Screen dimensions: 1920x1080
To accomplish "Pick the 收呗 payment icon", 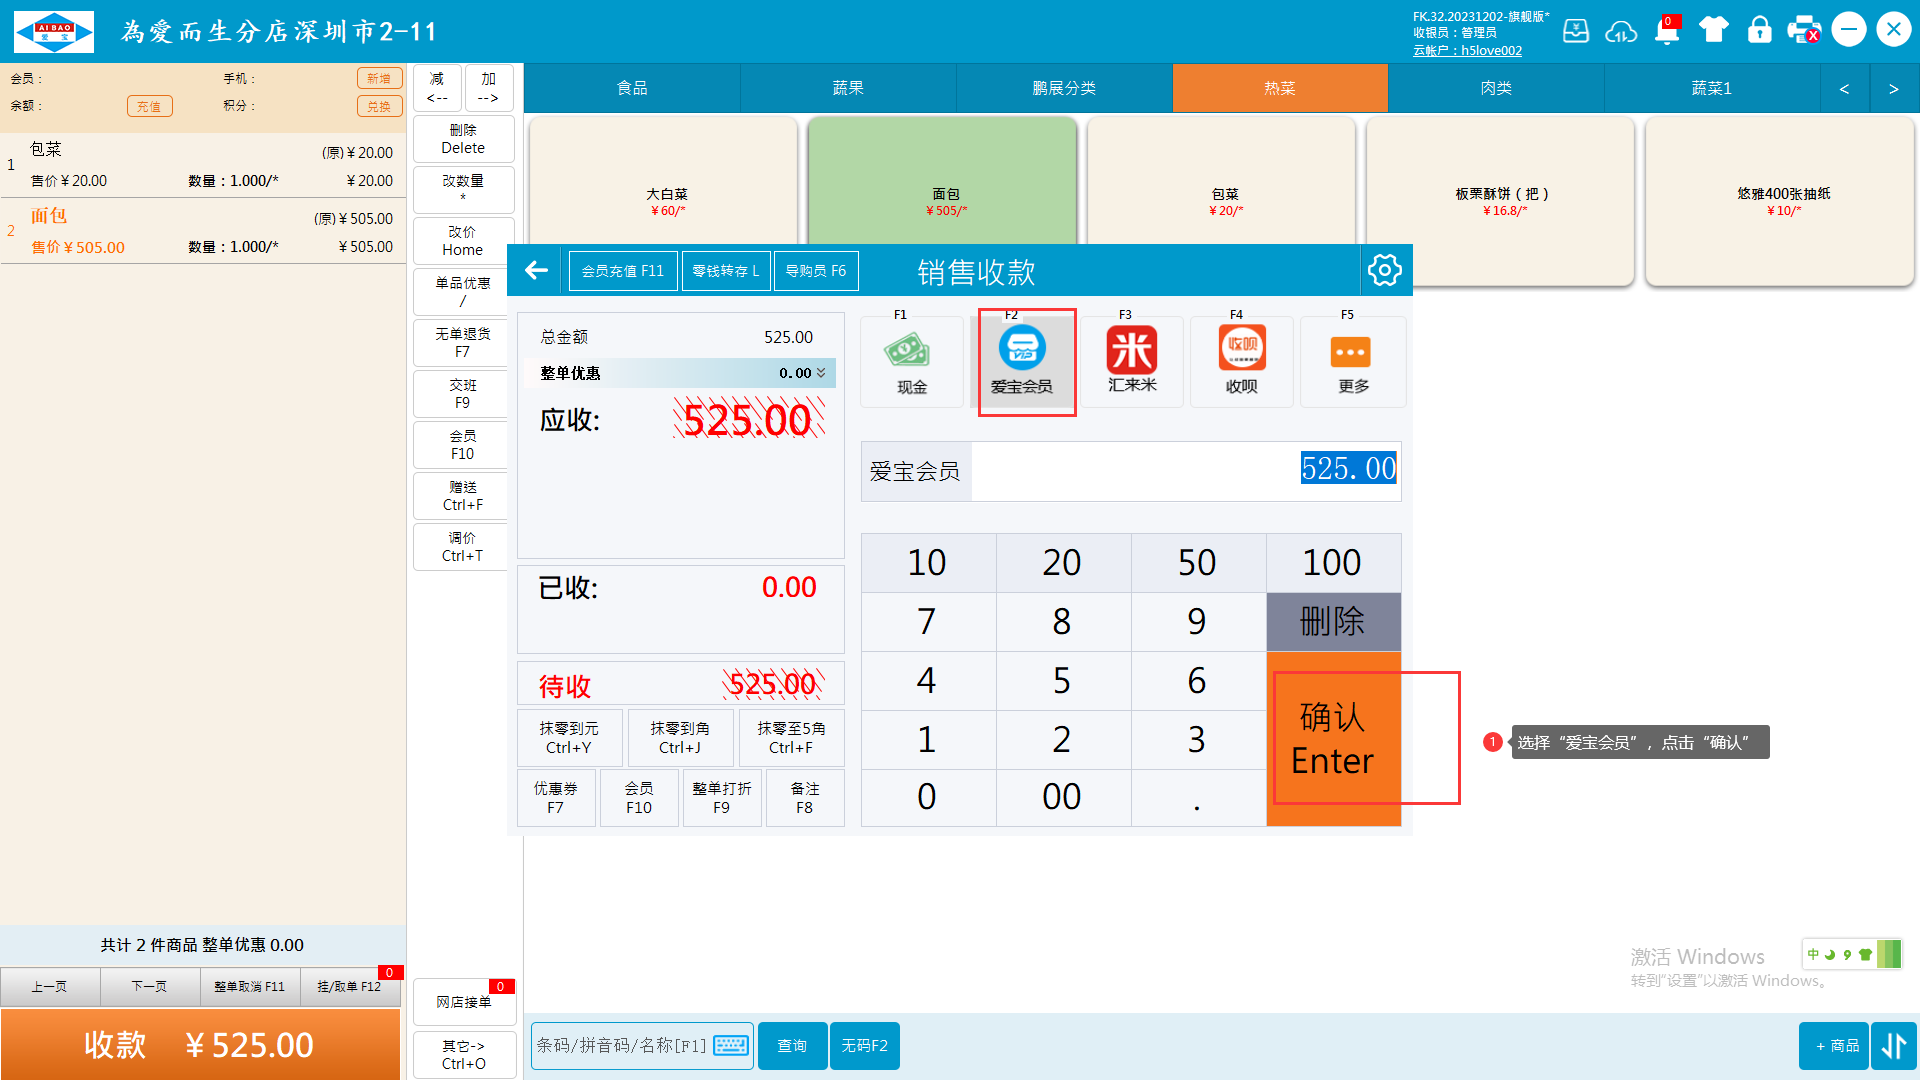I will pos(1241,362).
